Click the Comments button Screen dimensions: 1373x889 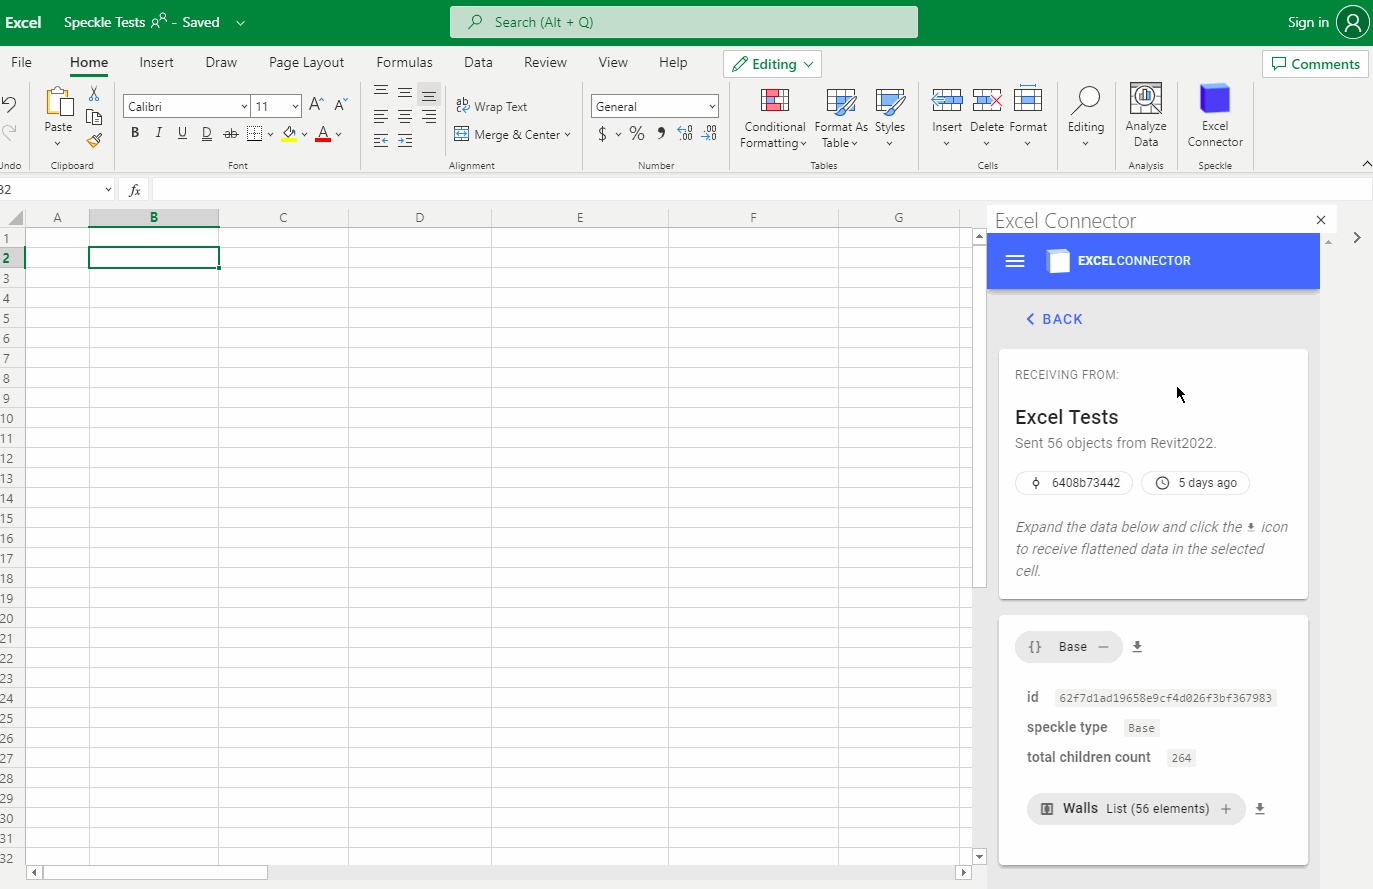pos(1315,64)
